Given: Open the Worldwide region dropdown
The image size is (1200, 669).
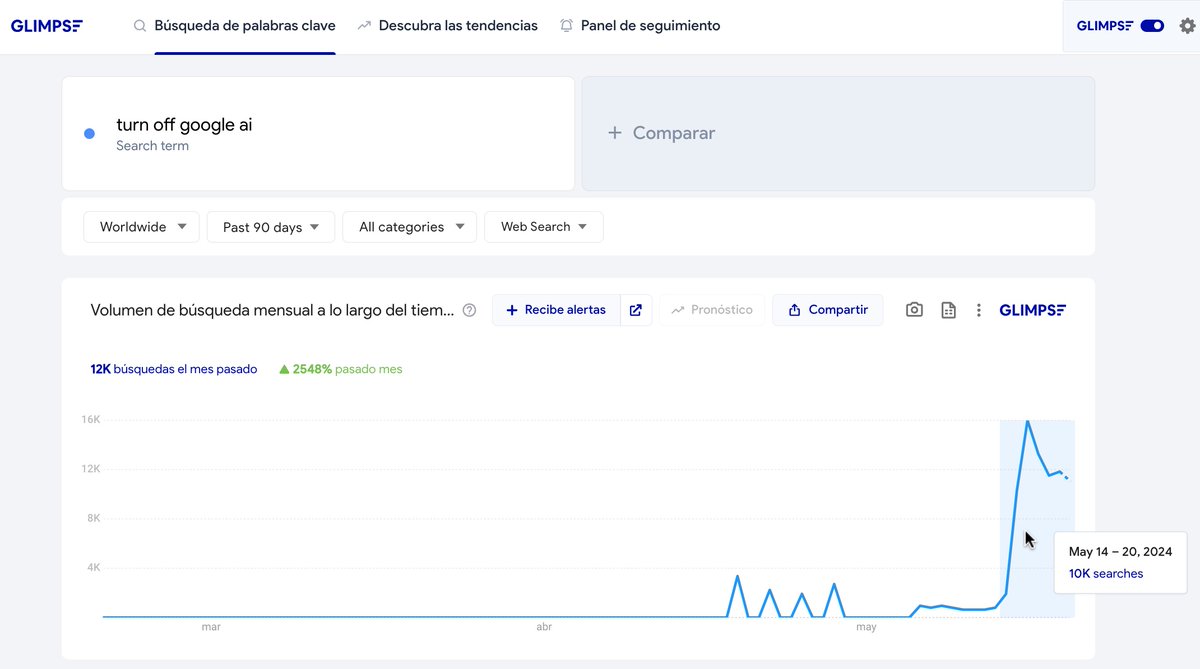Looking at the screenshot, I should pyautogui.click(x=141, y=227).
